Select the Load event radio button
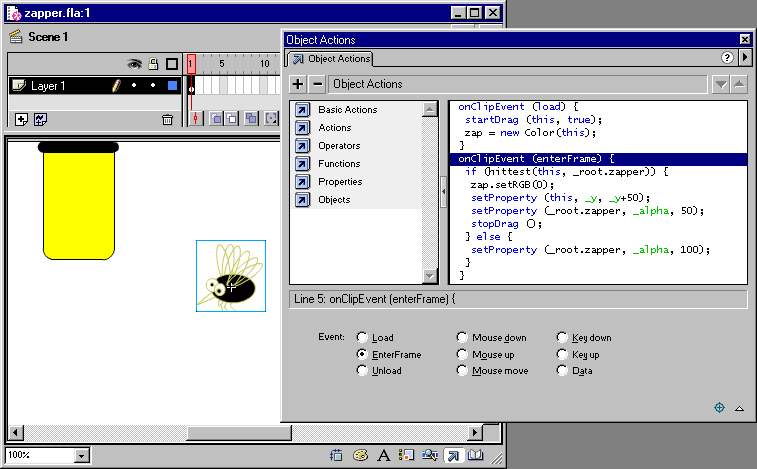The height and width of the screenshot is (469, 757). coord(362,338)
